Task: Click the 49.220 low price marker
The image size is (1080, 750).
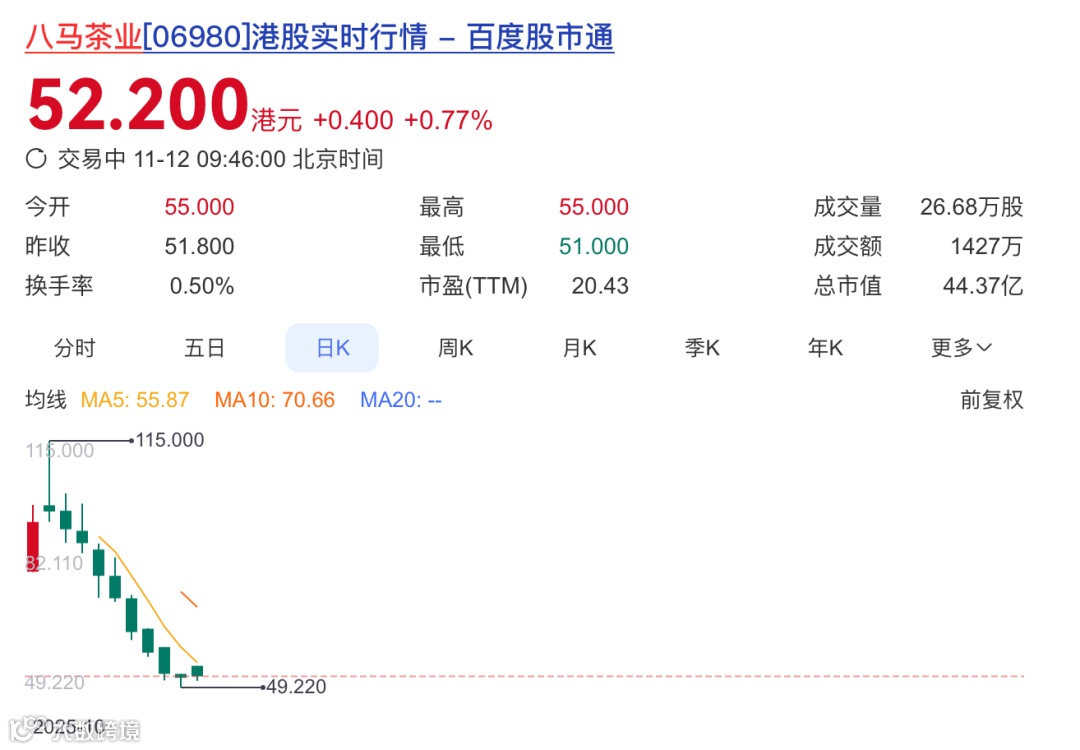Action: point(295,686)
